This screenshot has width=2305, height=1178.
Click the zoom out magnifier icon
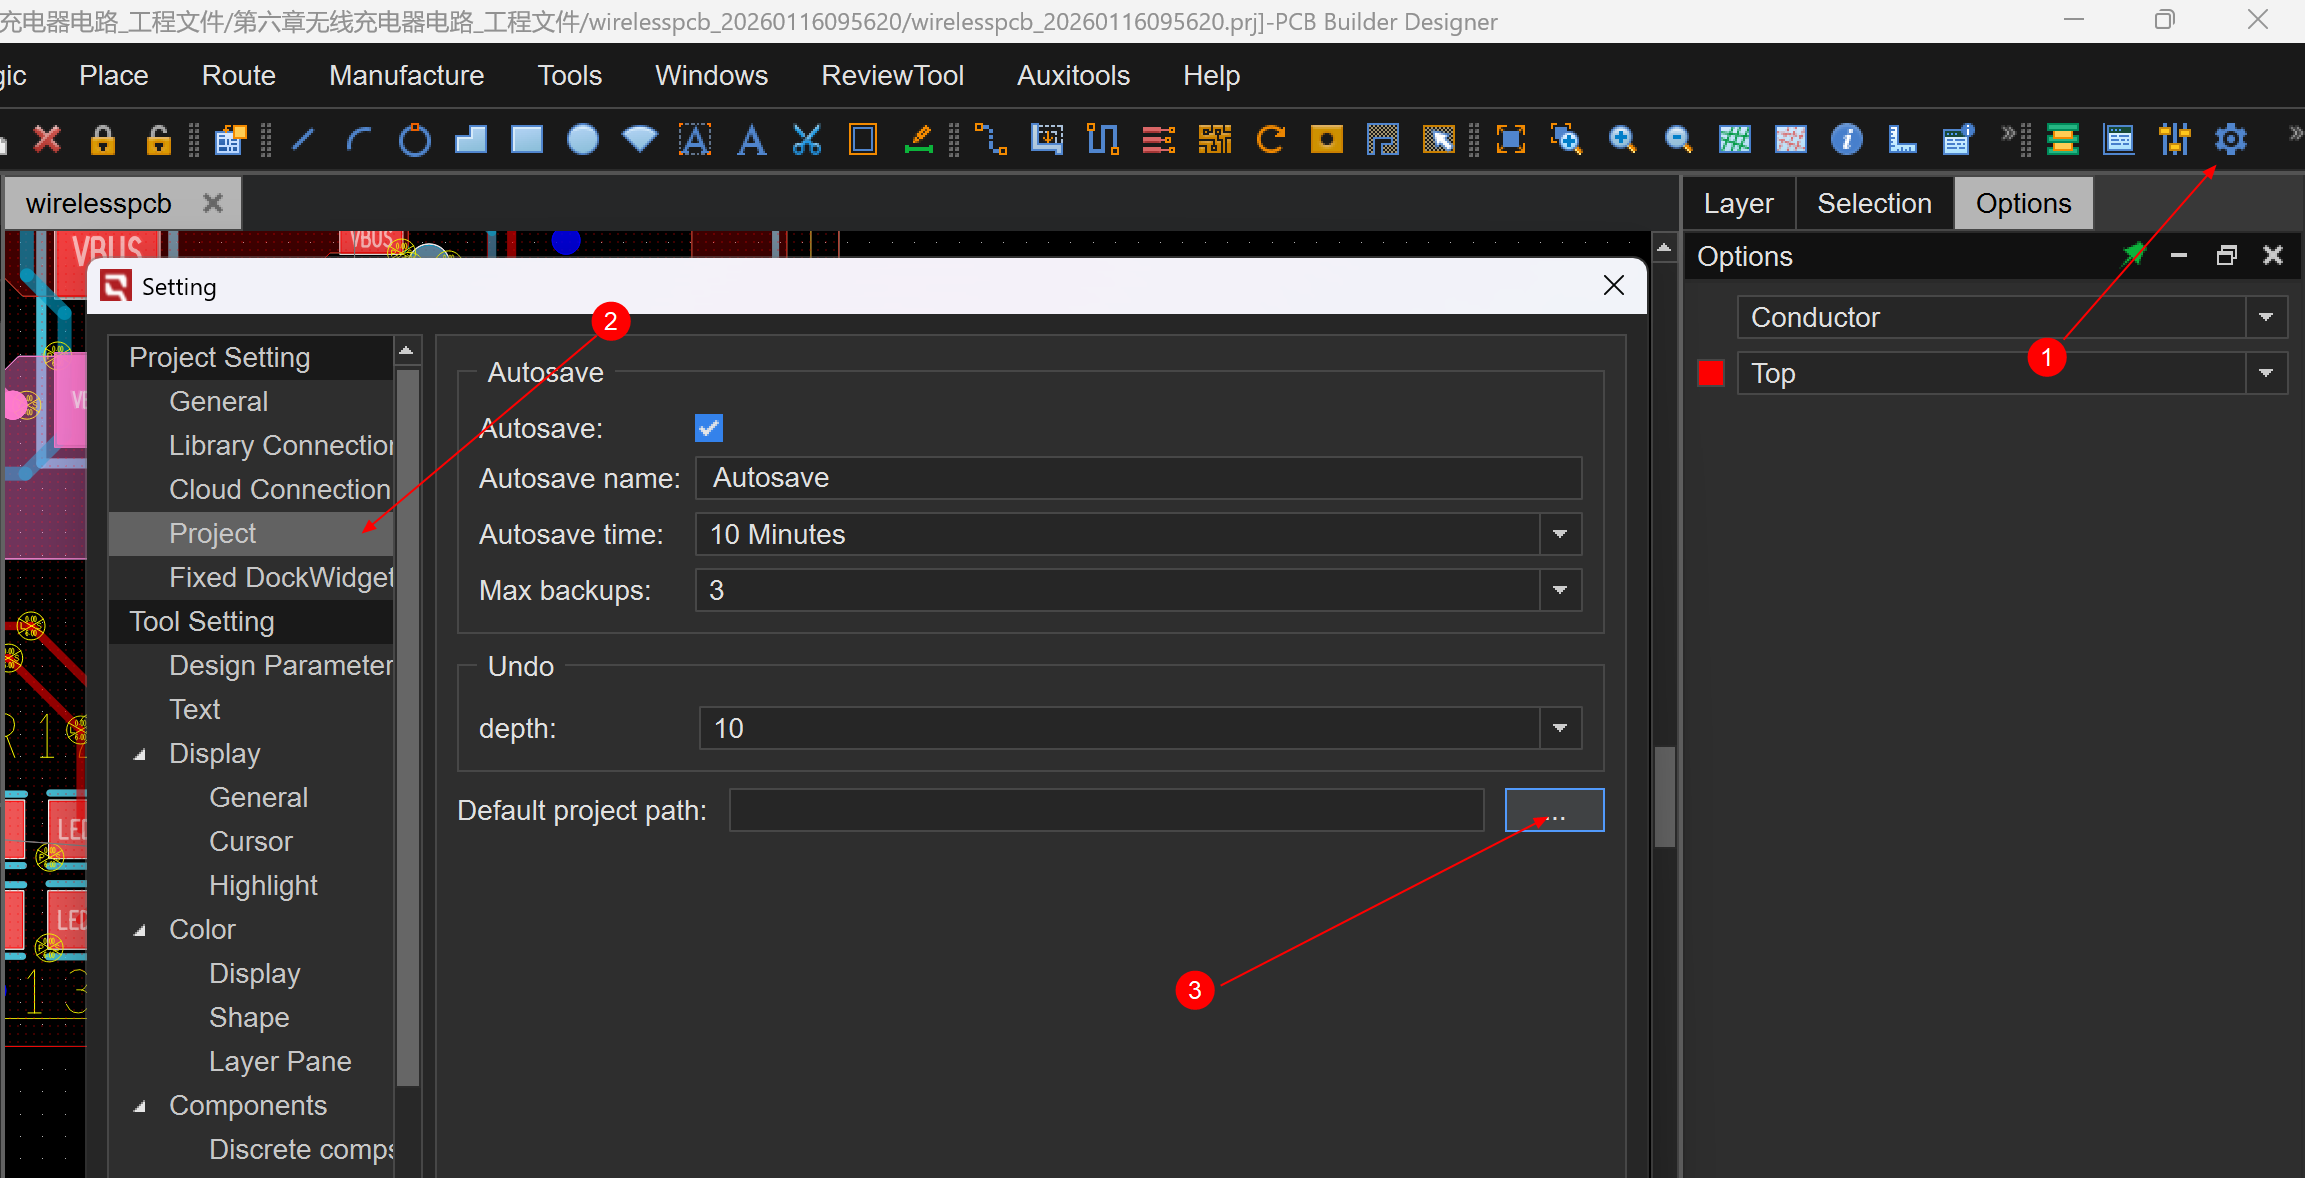point(1678,139)
